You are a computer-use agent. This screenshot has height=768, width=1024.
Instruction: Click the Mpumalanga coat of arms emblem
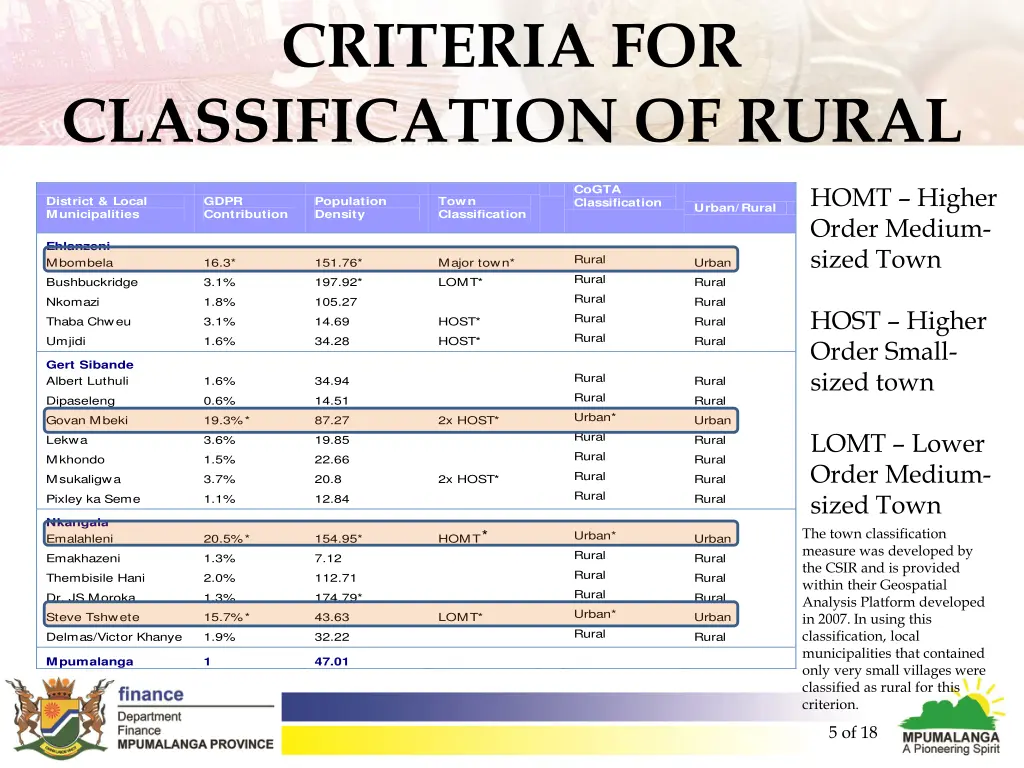56,717
